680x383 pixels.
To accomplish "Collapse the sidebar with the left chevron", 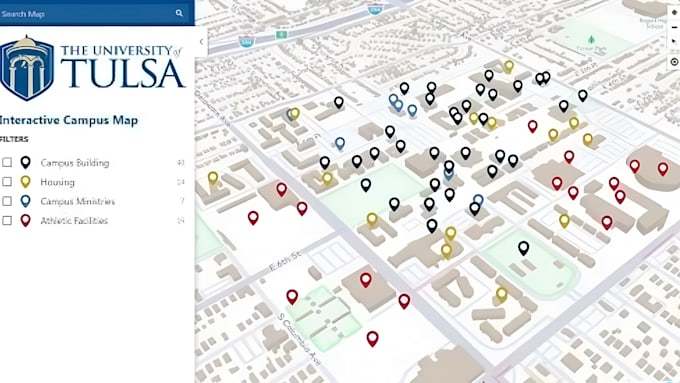I will click(201, 42).
